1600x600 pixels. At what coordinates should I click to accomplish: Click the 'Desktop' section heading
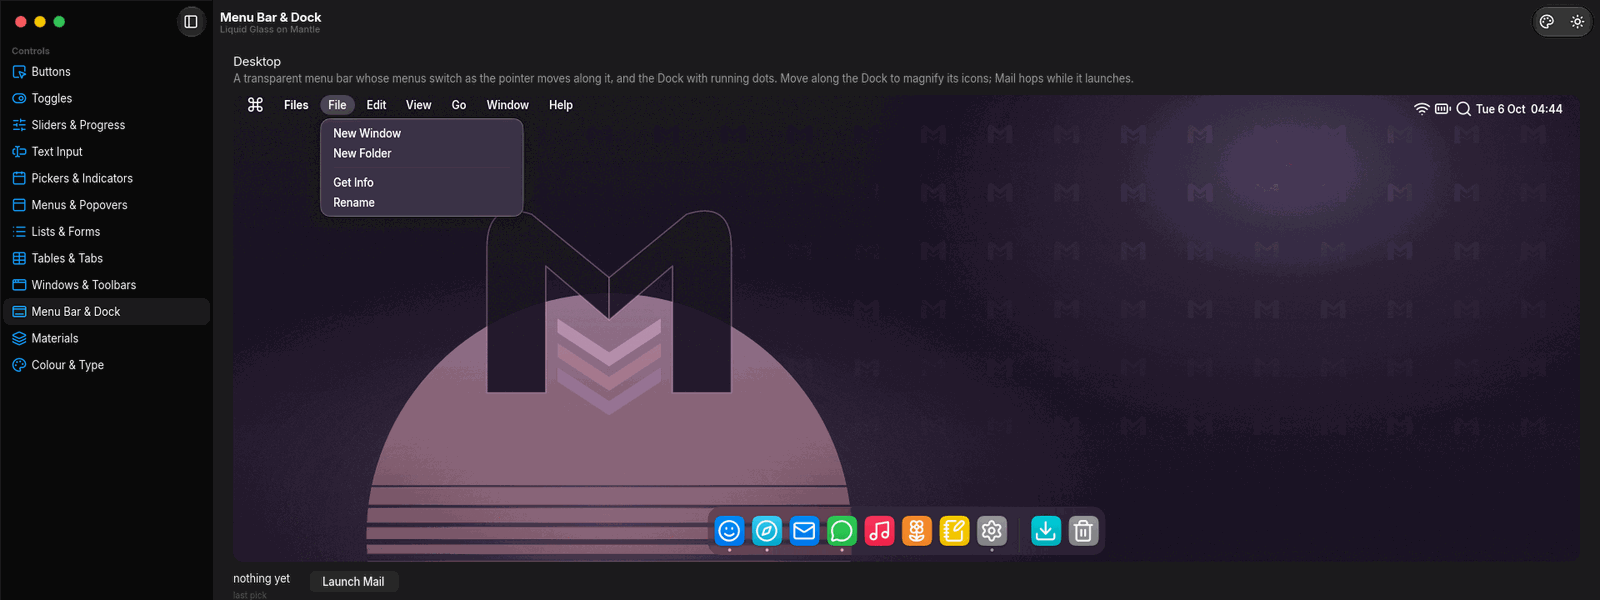[257, 62]
